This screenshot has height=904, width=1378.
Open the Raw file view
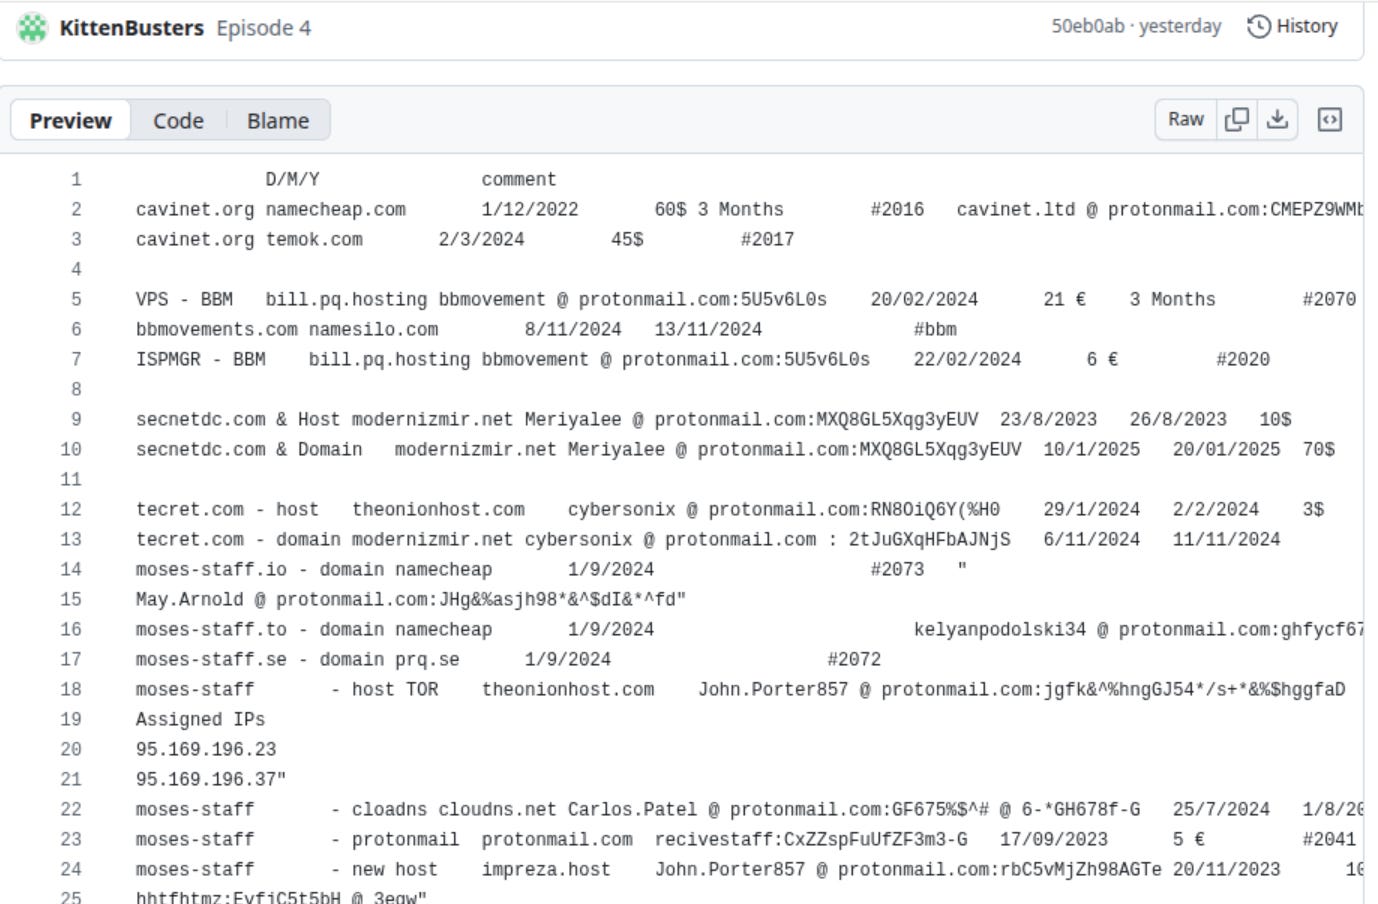click(x=1186, y=119)
